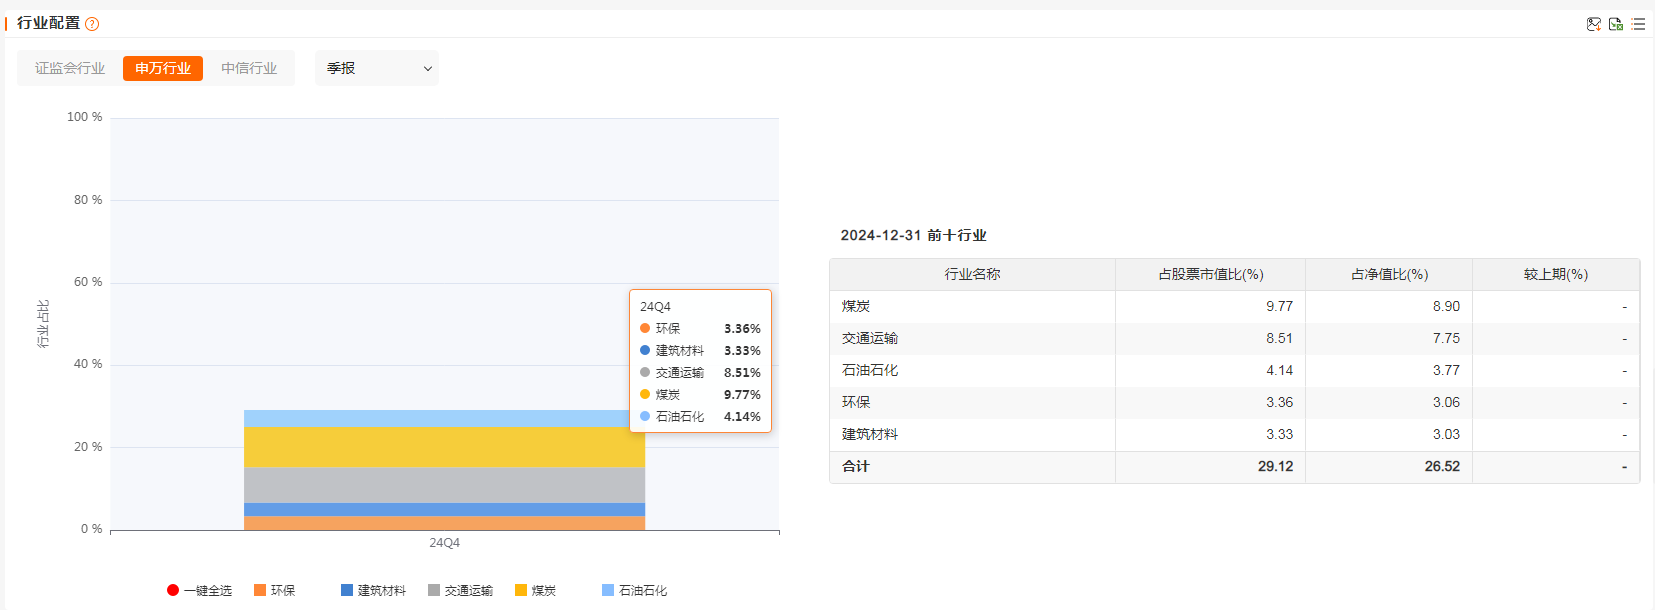Viewport: 1655px width, 610px height.
Task: Click the 2024-12-31 前十行业 heading
Action: (913, 235)
